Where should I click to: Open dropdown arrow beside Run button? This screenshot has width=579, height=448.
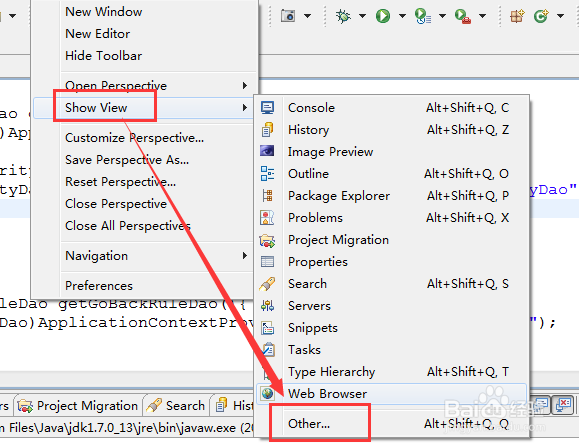click(402, 16)
